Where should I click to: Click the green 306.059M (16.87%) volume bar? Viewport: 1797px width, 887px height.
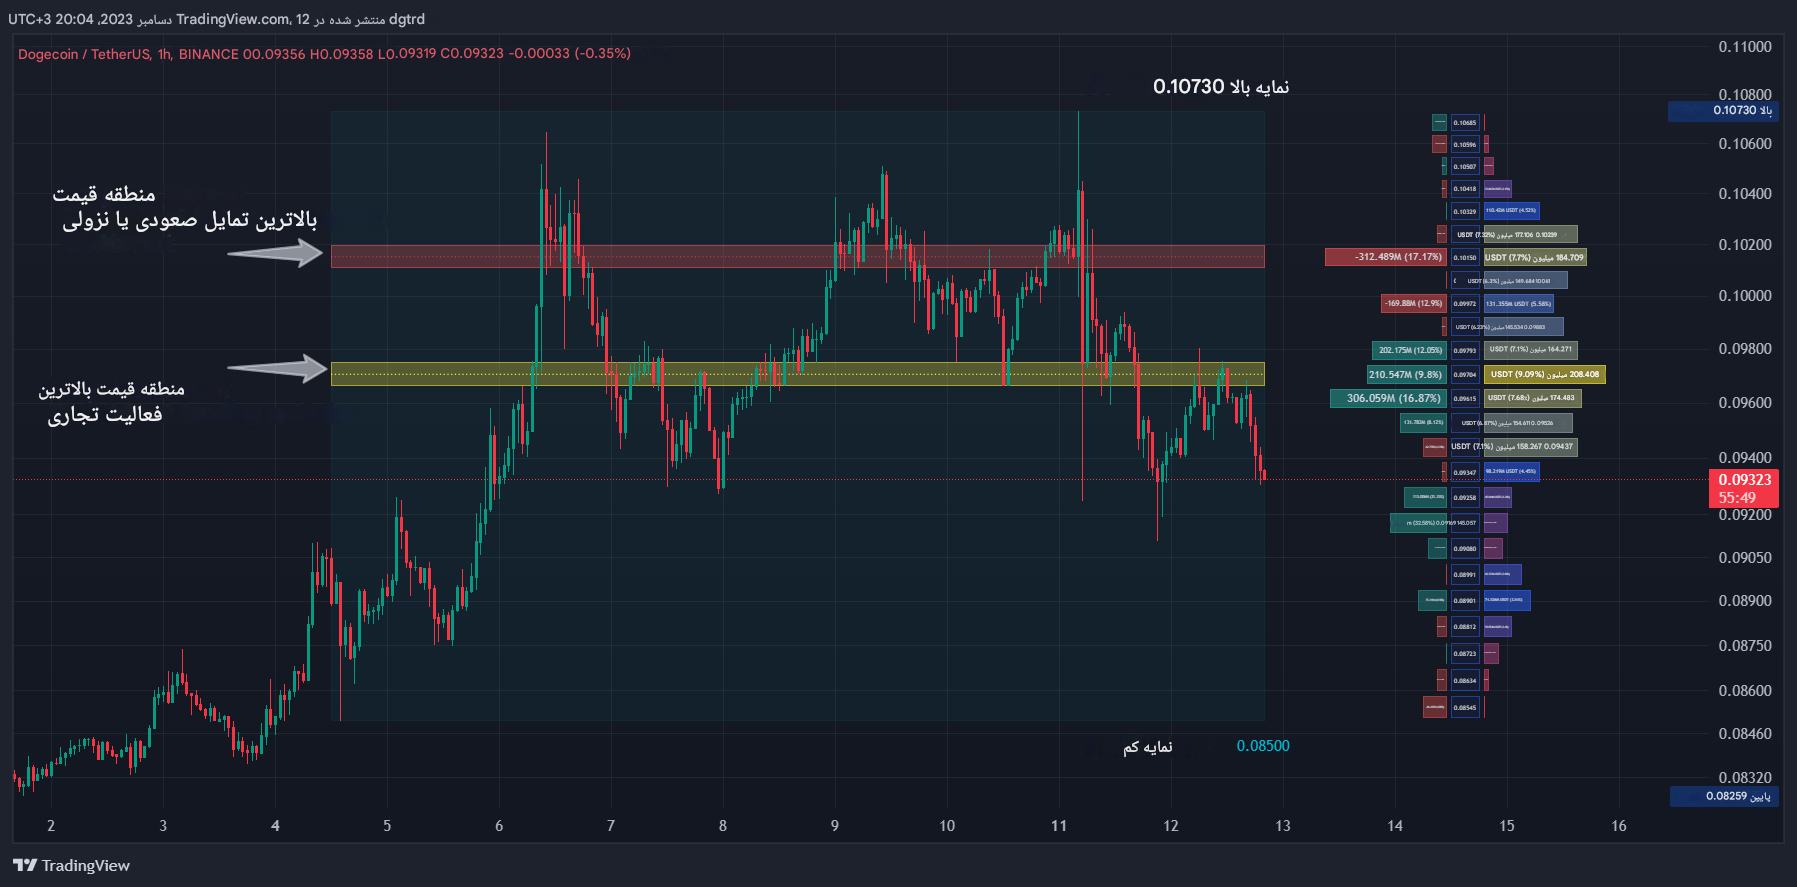click(x=1388, y=398)
